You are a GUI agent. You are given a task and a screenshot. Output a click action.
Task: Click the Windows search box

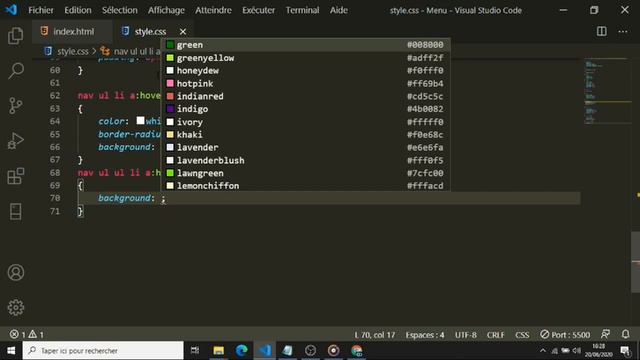(x=103, y=351)
